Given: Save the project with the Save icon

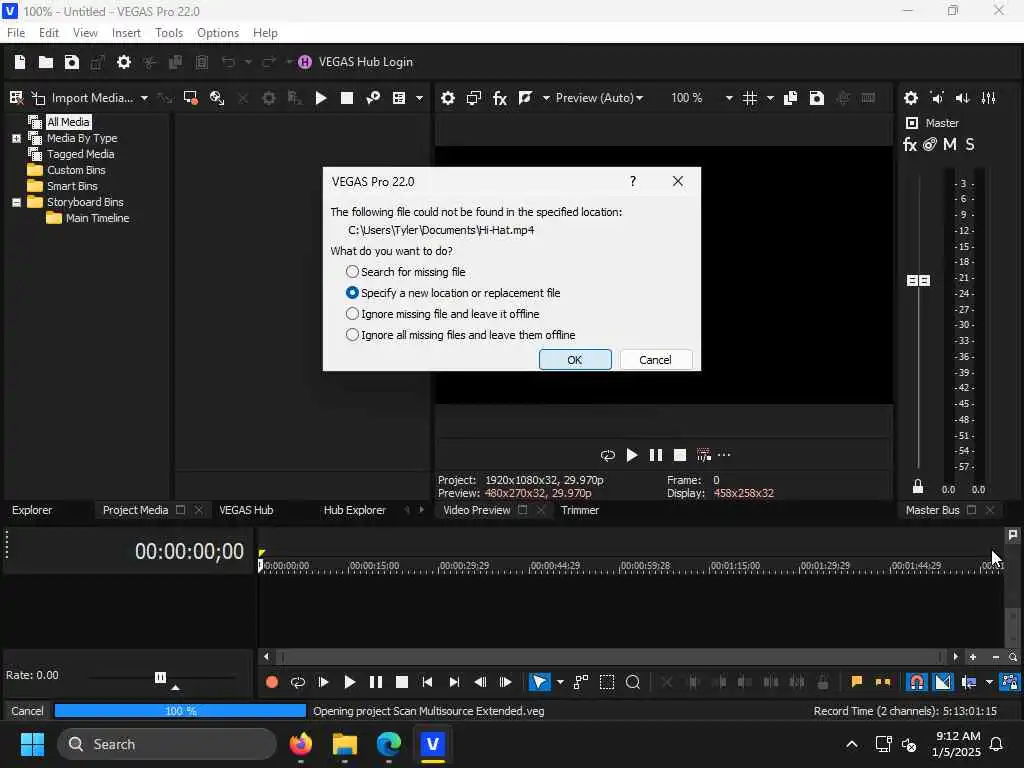Looking at the screenshot, I should tap(72, 62).
